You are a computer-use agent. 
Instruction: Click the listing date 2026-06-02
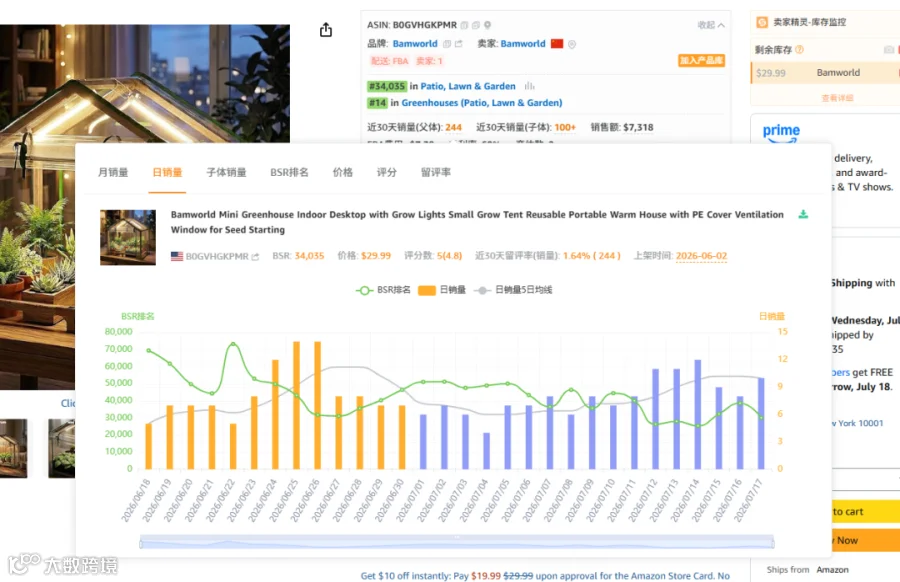[701, 256]
